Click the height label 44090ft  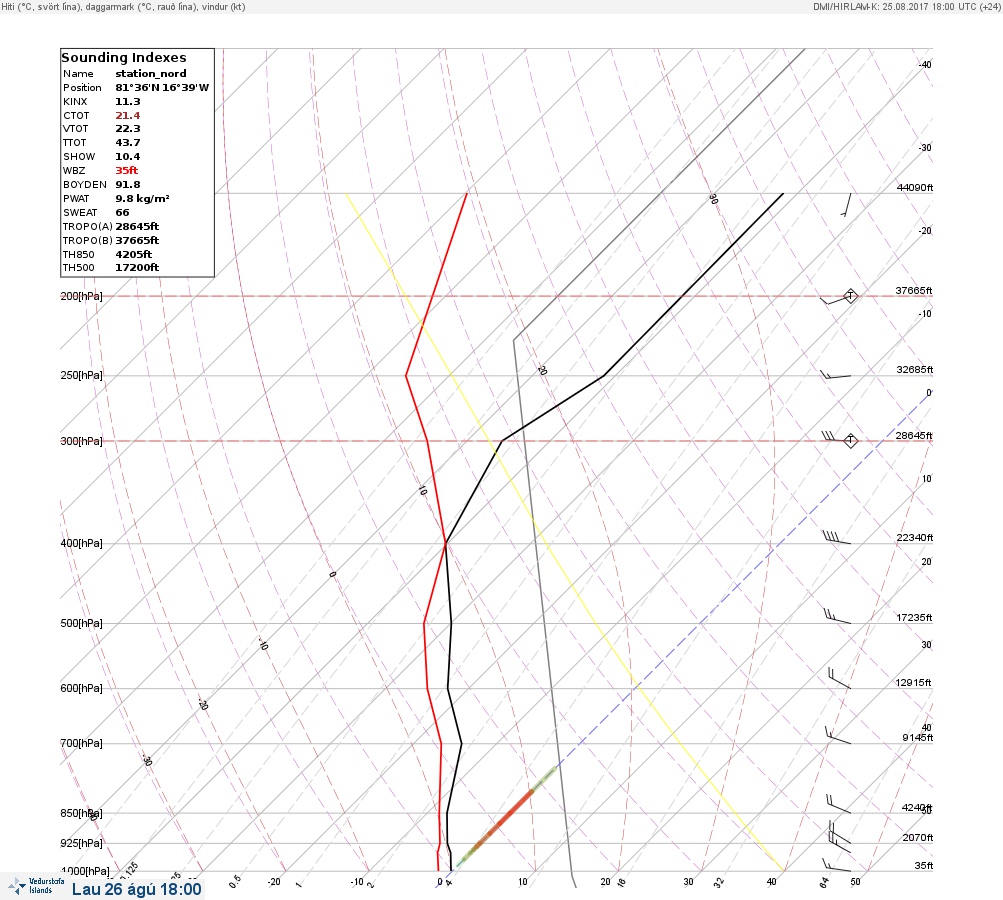pyautogui.click(x=915, y=187)
